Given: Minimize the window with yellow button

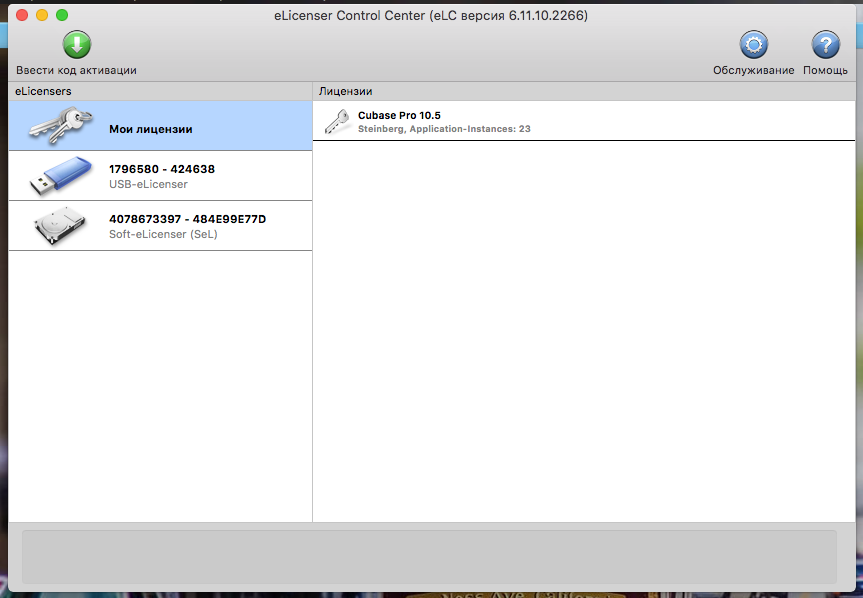Looking at the screenshot, I should 42,15.
